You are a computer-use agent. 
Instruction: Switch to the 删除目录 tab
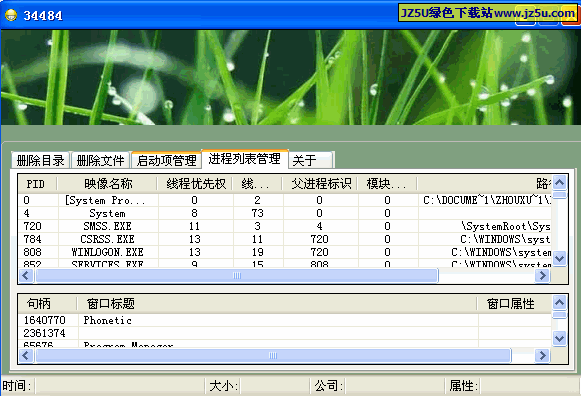[x=40, y=160]
